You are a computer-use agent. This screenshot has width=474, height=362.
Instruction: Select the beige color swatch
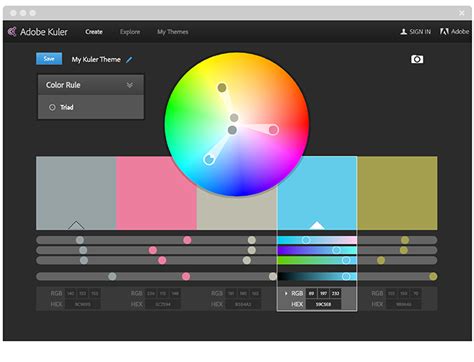[x=237, y=212]
